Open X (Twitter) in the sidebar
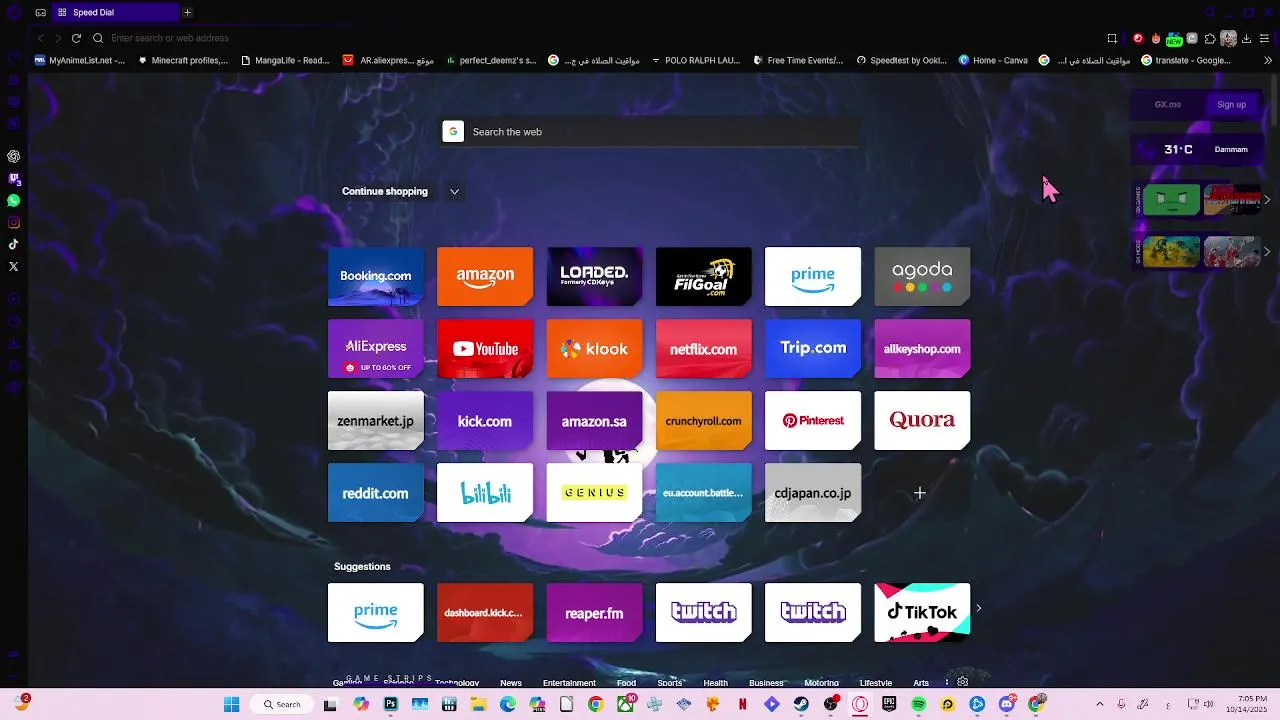 tap(14, 266)
